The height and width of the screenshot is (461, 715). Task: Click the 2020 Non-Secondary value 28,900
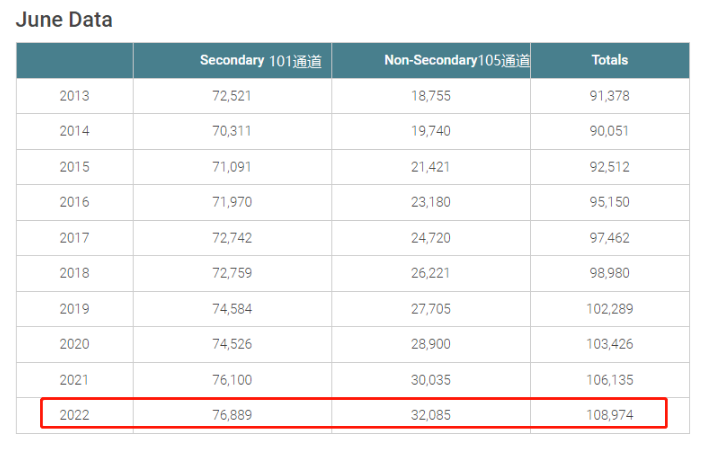tap(431, 344)
